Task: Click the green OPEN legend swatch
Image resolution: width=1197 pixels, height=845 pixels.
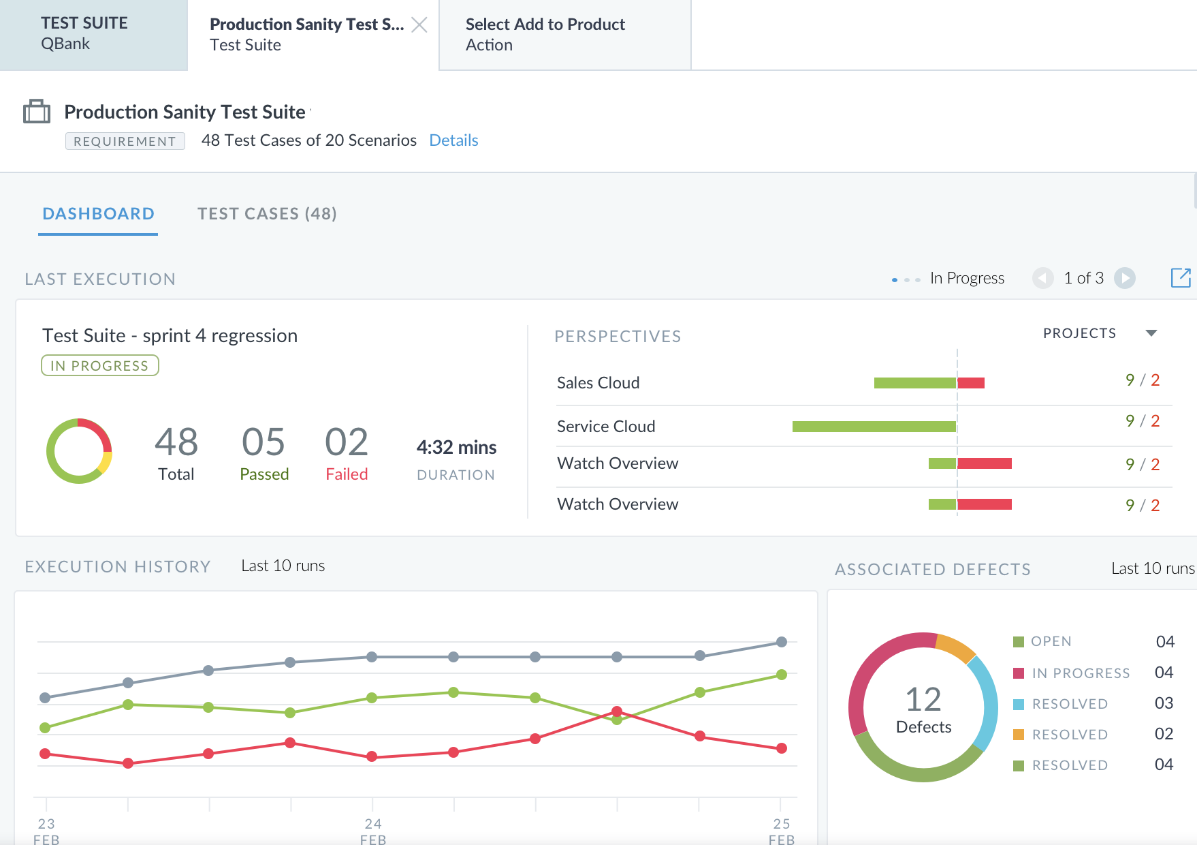Action: (1018, 642)
